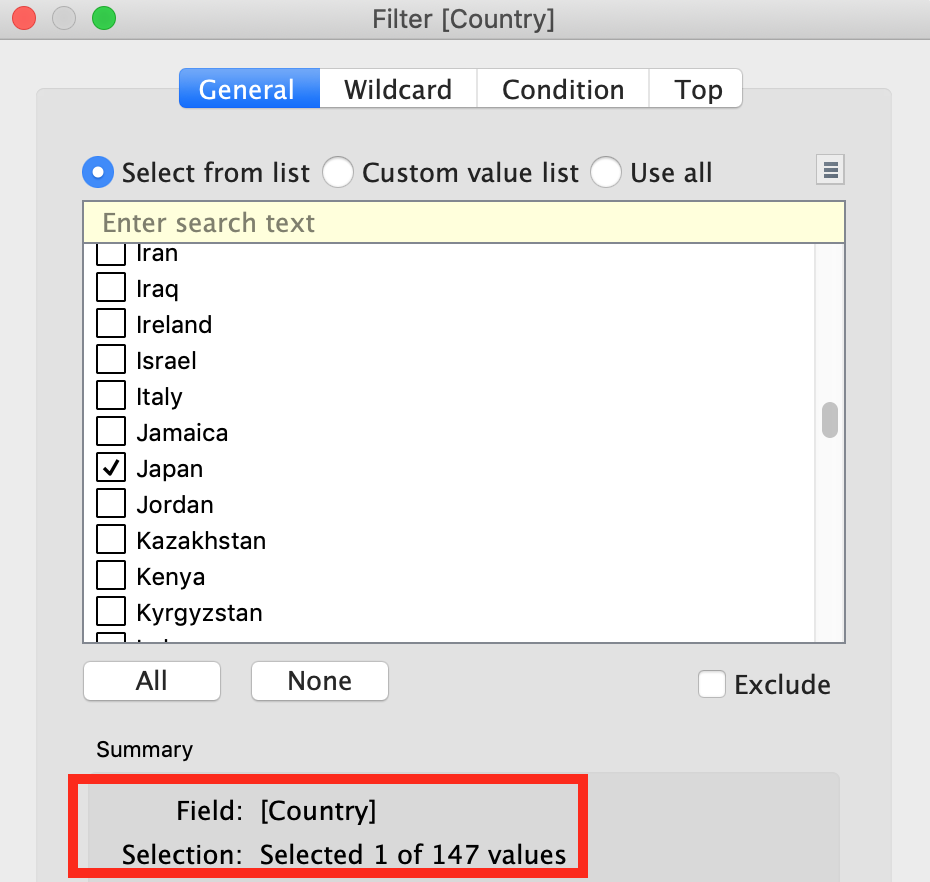Enable the Use all option
This screenshot has height=882, width=930.
coord(606,172)
